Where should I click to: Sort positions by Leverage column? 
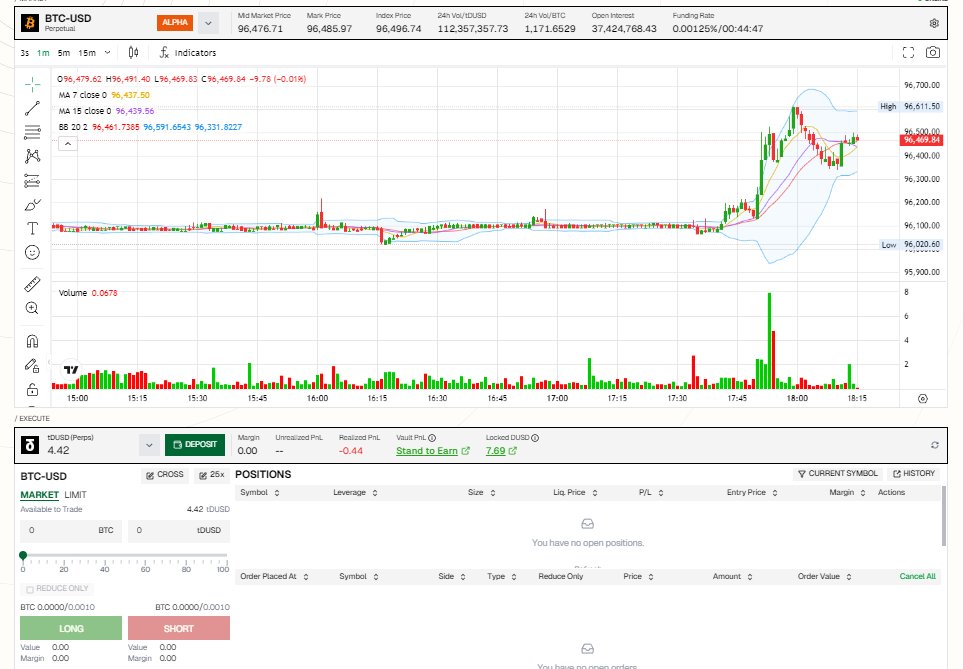click(355, 493)
